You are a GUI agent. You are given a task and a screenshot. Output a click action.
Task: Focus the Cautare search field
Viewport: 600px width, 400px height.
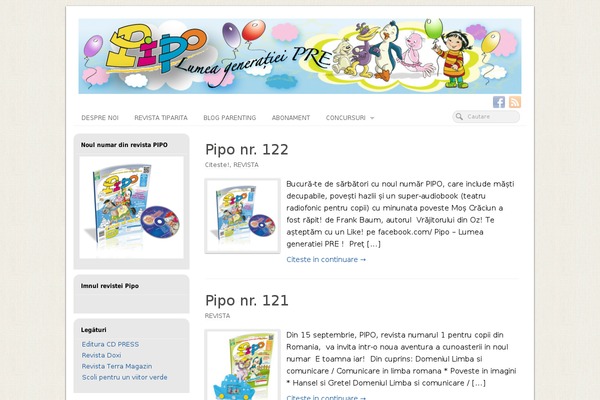pos(486,117)
